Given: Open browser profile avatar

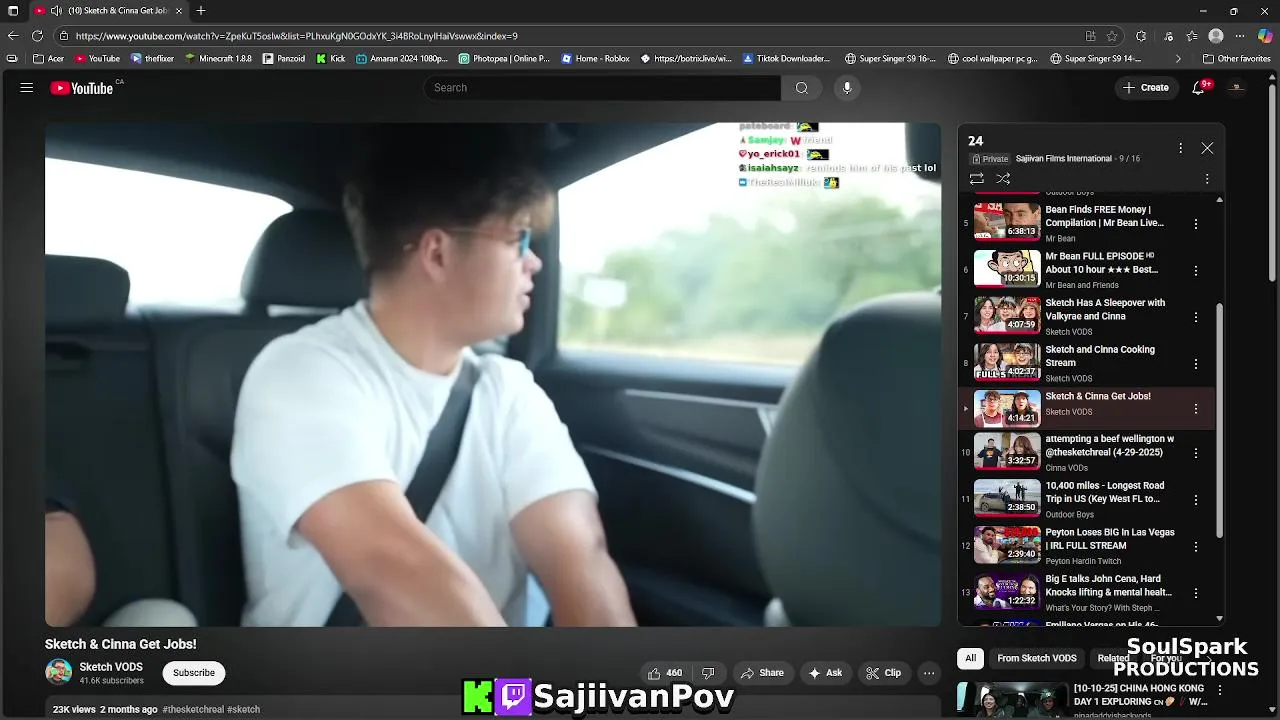Looking at the screenshot, I should (1216, 36).
